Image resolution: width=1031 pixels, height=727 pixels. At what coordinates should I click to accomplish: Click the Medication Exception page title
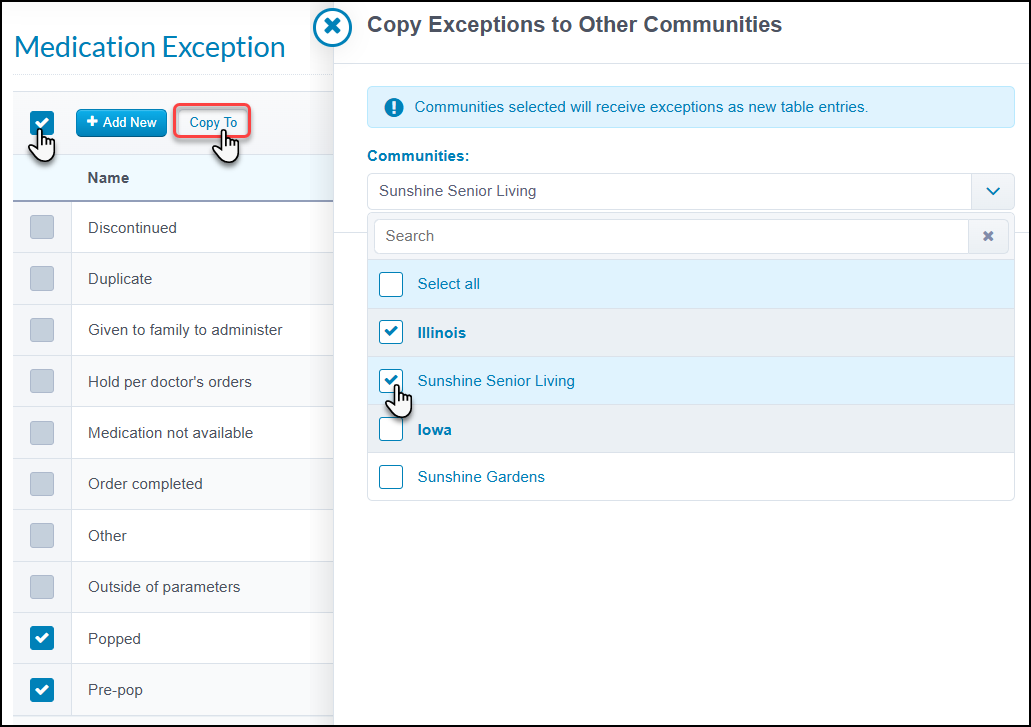tap(149, 47)
